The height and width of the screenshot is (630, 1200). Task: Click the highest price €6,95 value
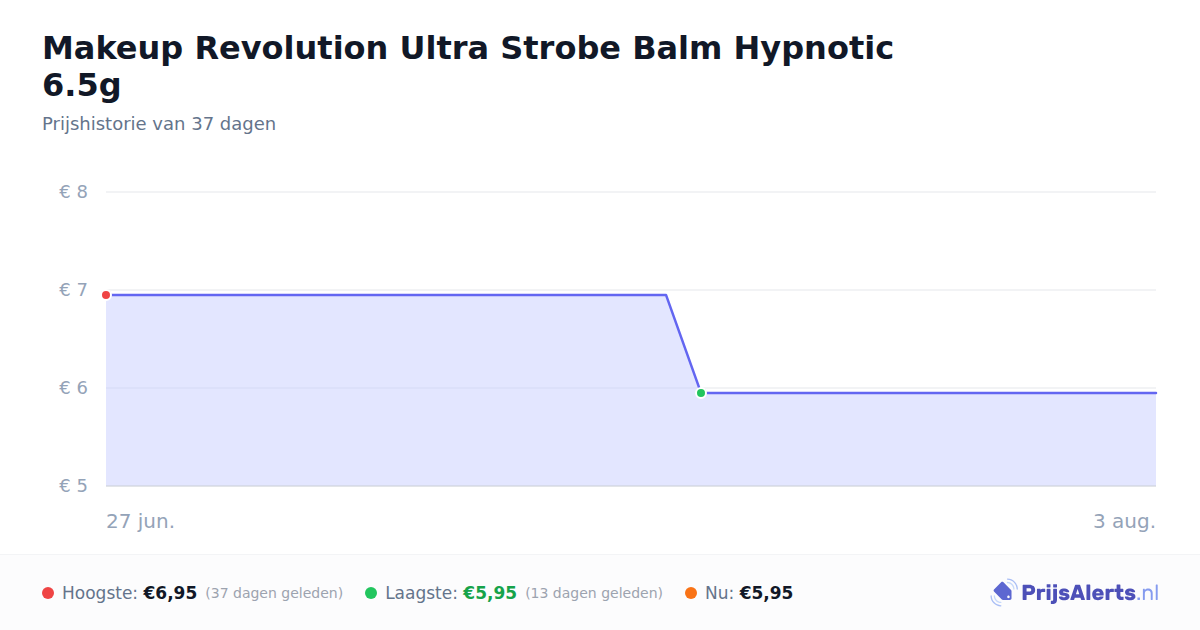(x=170, y=593)
